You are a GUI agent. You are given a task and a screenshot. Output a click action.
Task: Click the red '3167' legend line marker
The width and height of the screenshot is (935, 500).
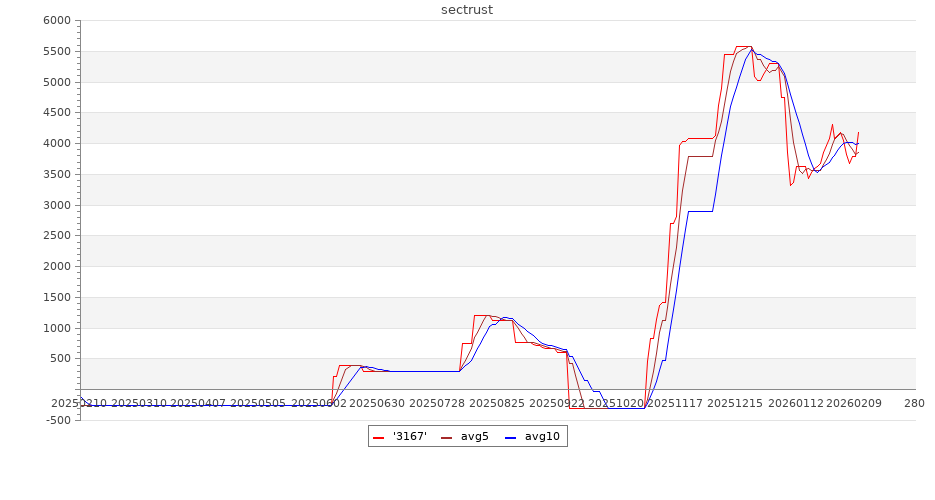point(378,437)
